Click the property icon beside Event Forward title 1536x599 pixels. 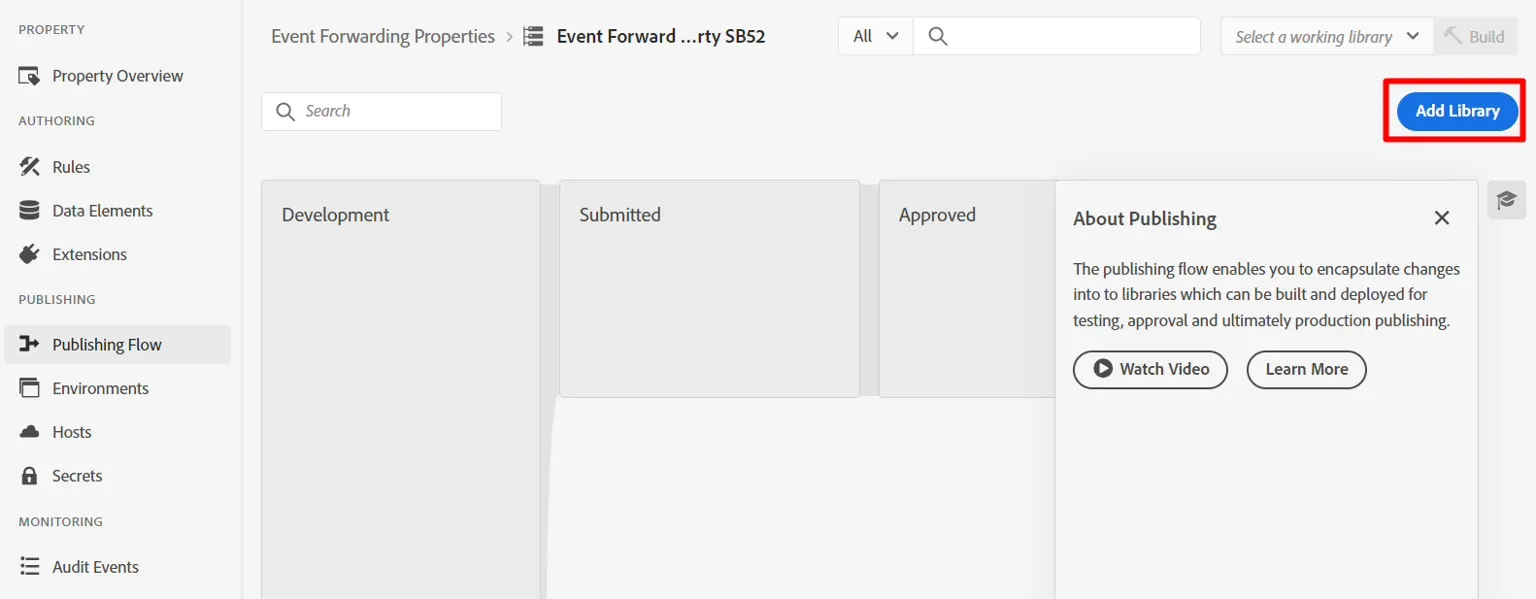534,37
